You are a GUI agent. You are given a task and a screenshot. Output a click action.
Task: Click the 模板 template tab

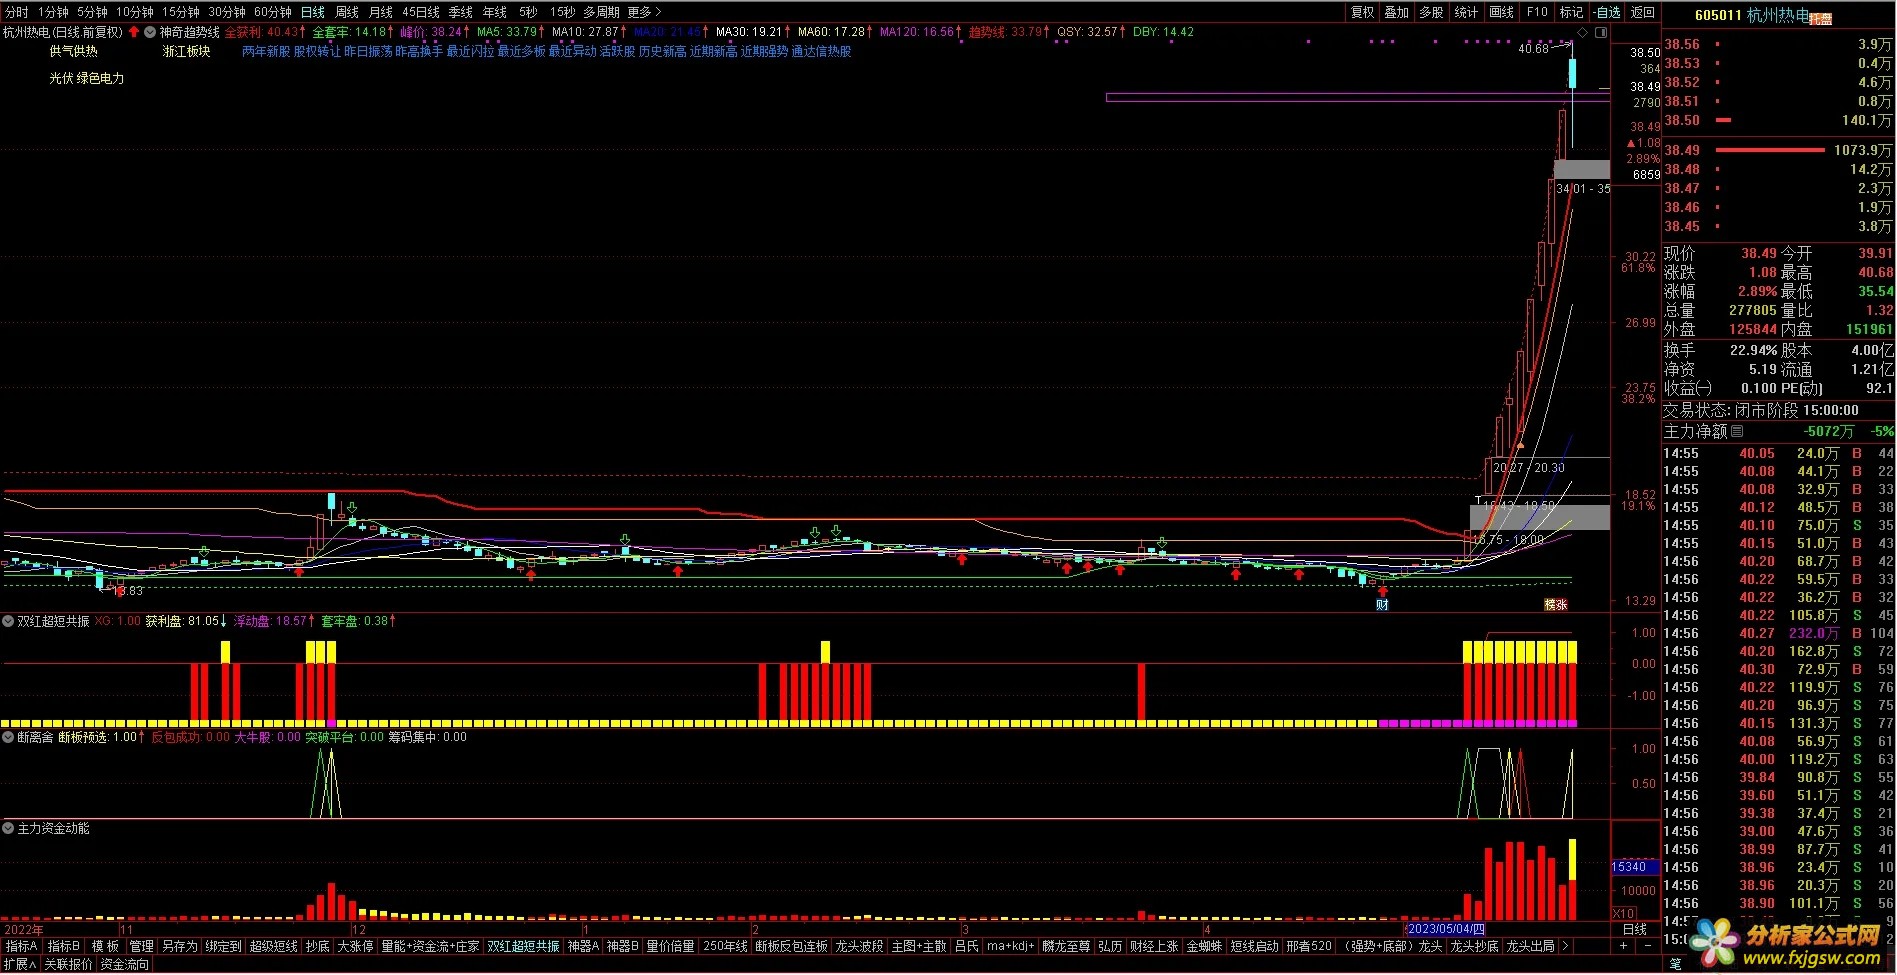pyautogui.click(x=105, y=946)
